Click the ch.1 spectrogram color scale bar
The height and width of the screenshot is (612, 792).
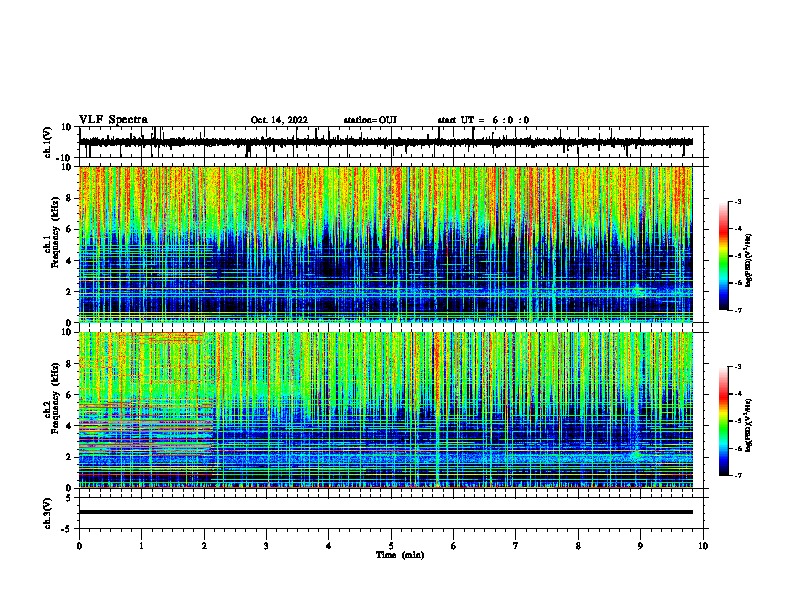(723, 256)
